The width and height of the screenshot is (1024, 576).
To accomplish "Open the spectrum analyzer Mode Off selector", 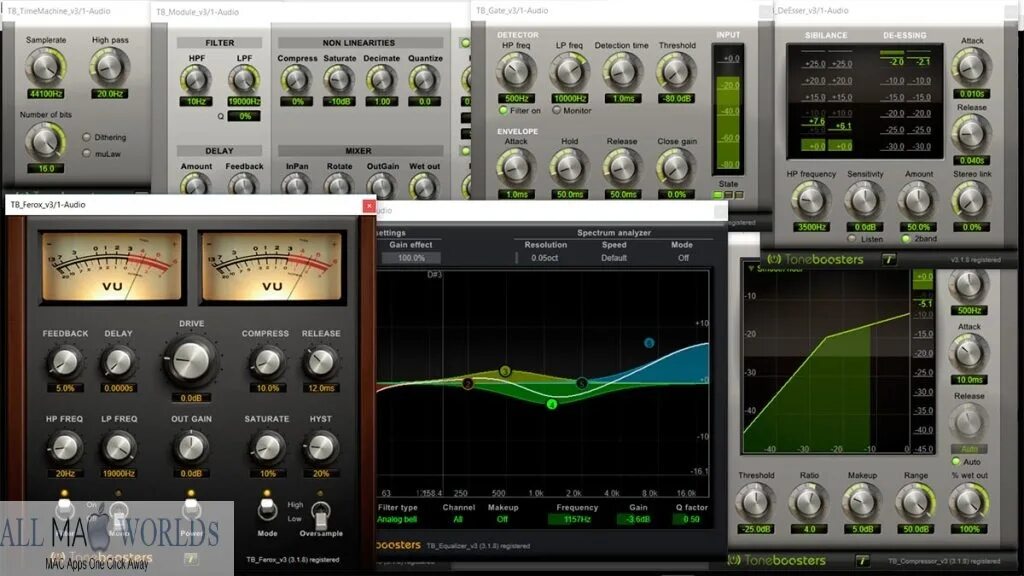I will coord(683,258).
